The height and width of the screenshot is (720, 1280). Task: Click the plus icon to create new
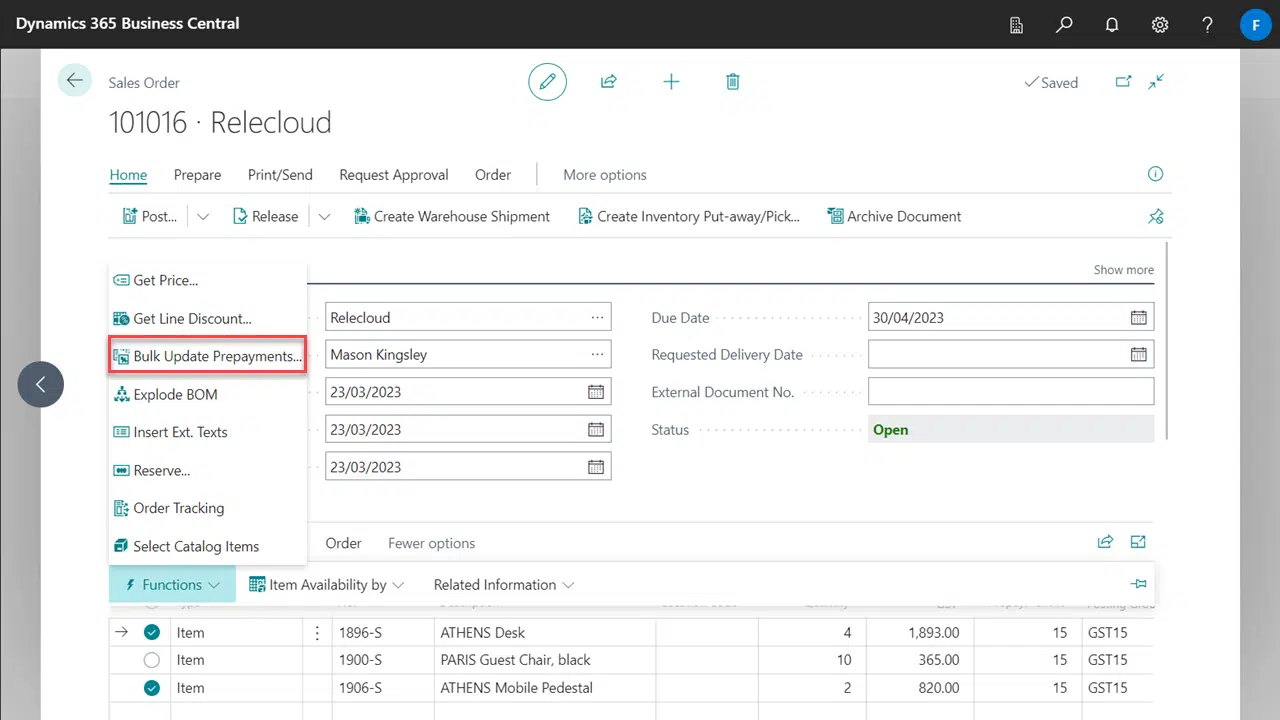pyautogui.click(x=671, y=82)
